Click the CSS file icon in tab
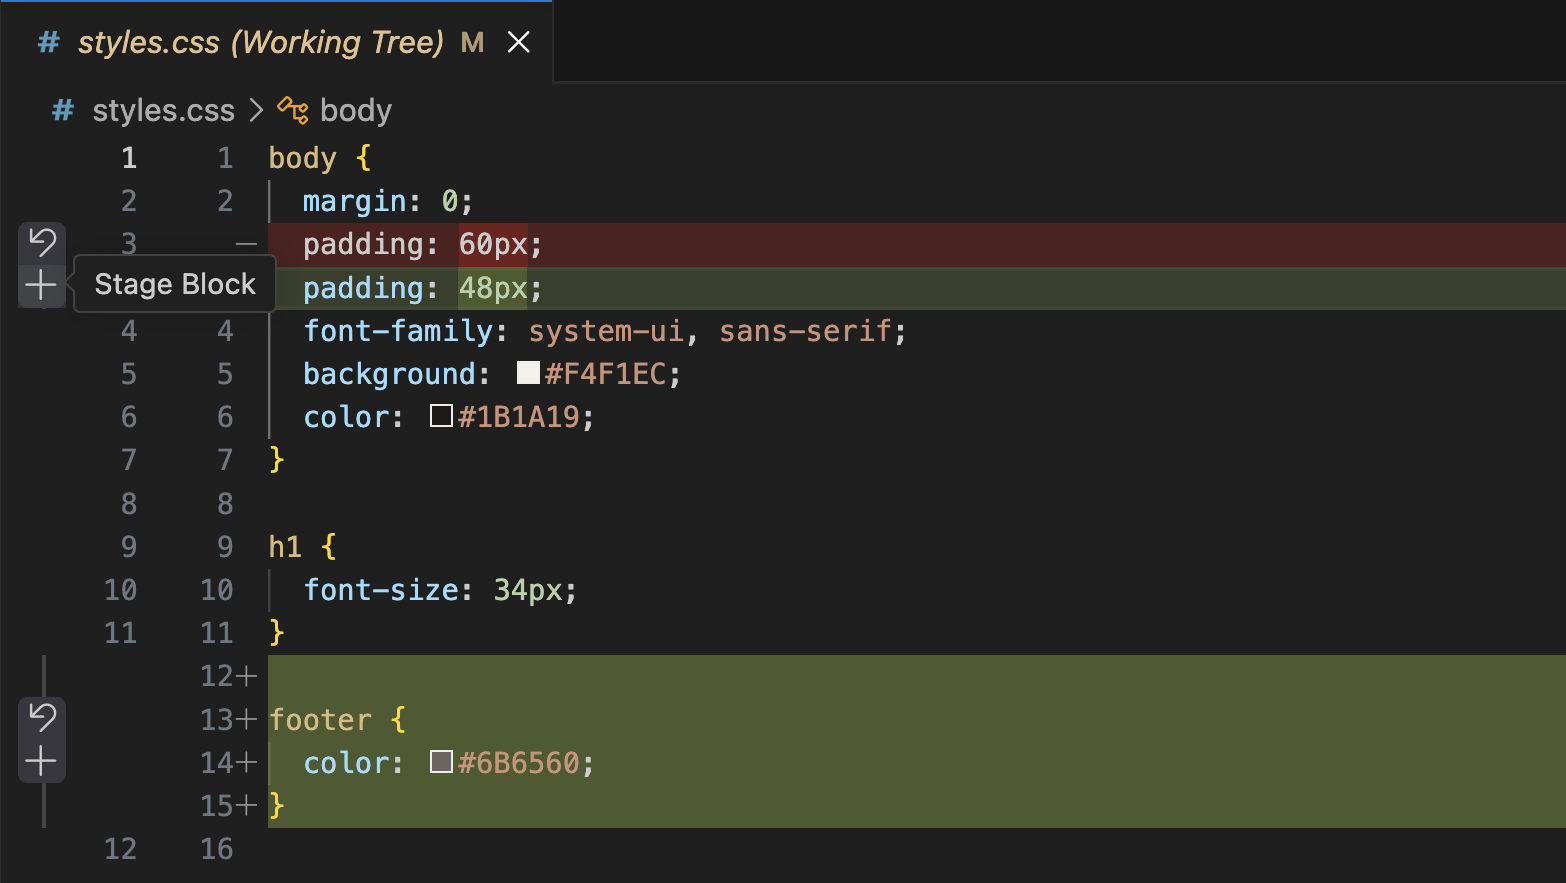 (48, 42)
